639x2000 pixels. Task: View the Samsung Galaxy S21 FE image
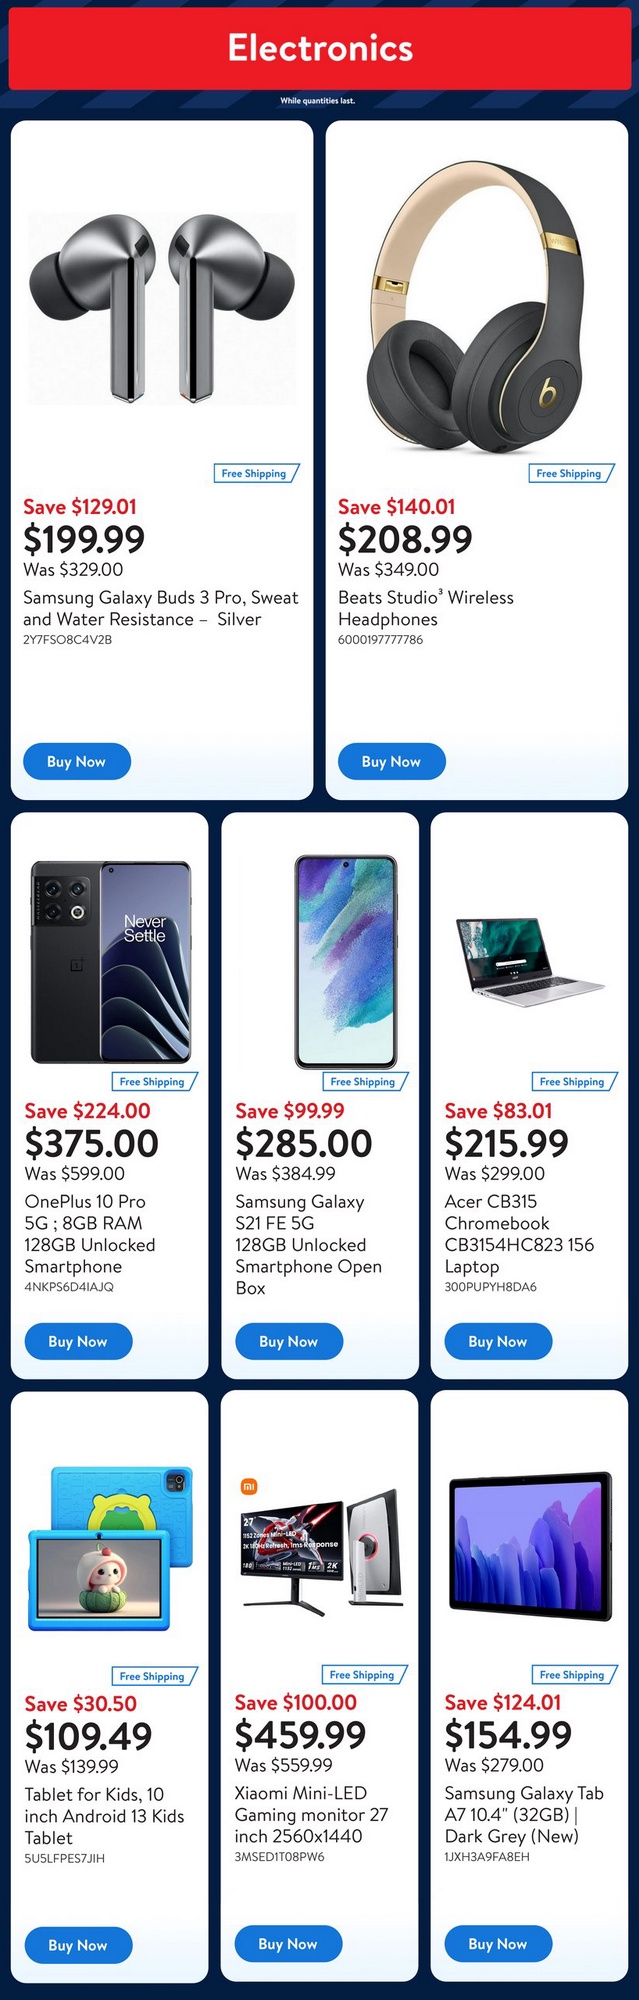(x=346, y=961)
